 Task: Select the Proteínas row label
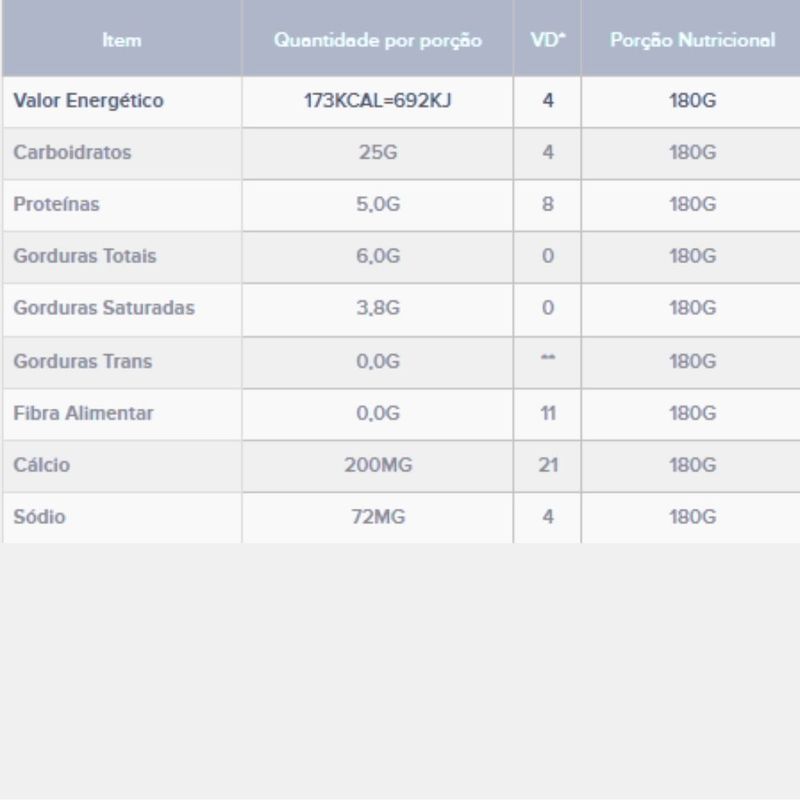coord(57,205)
